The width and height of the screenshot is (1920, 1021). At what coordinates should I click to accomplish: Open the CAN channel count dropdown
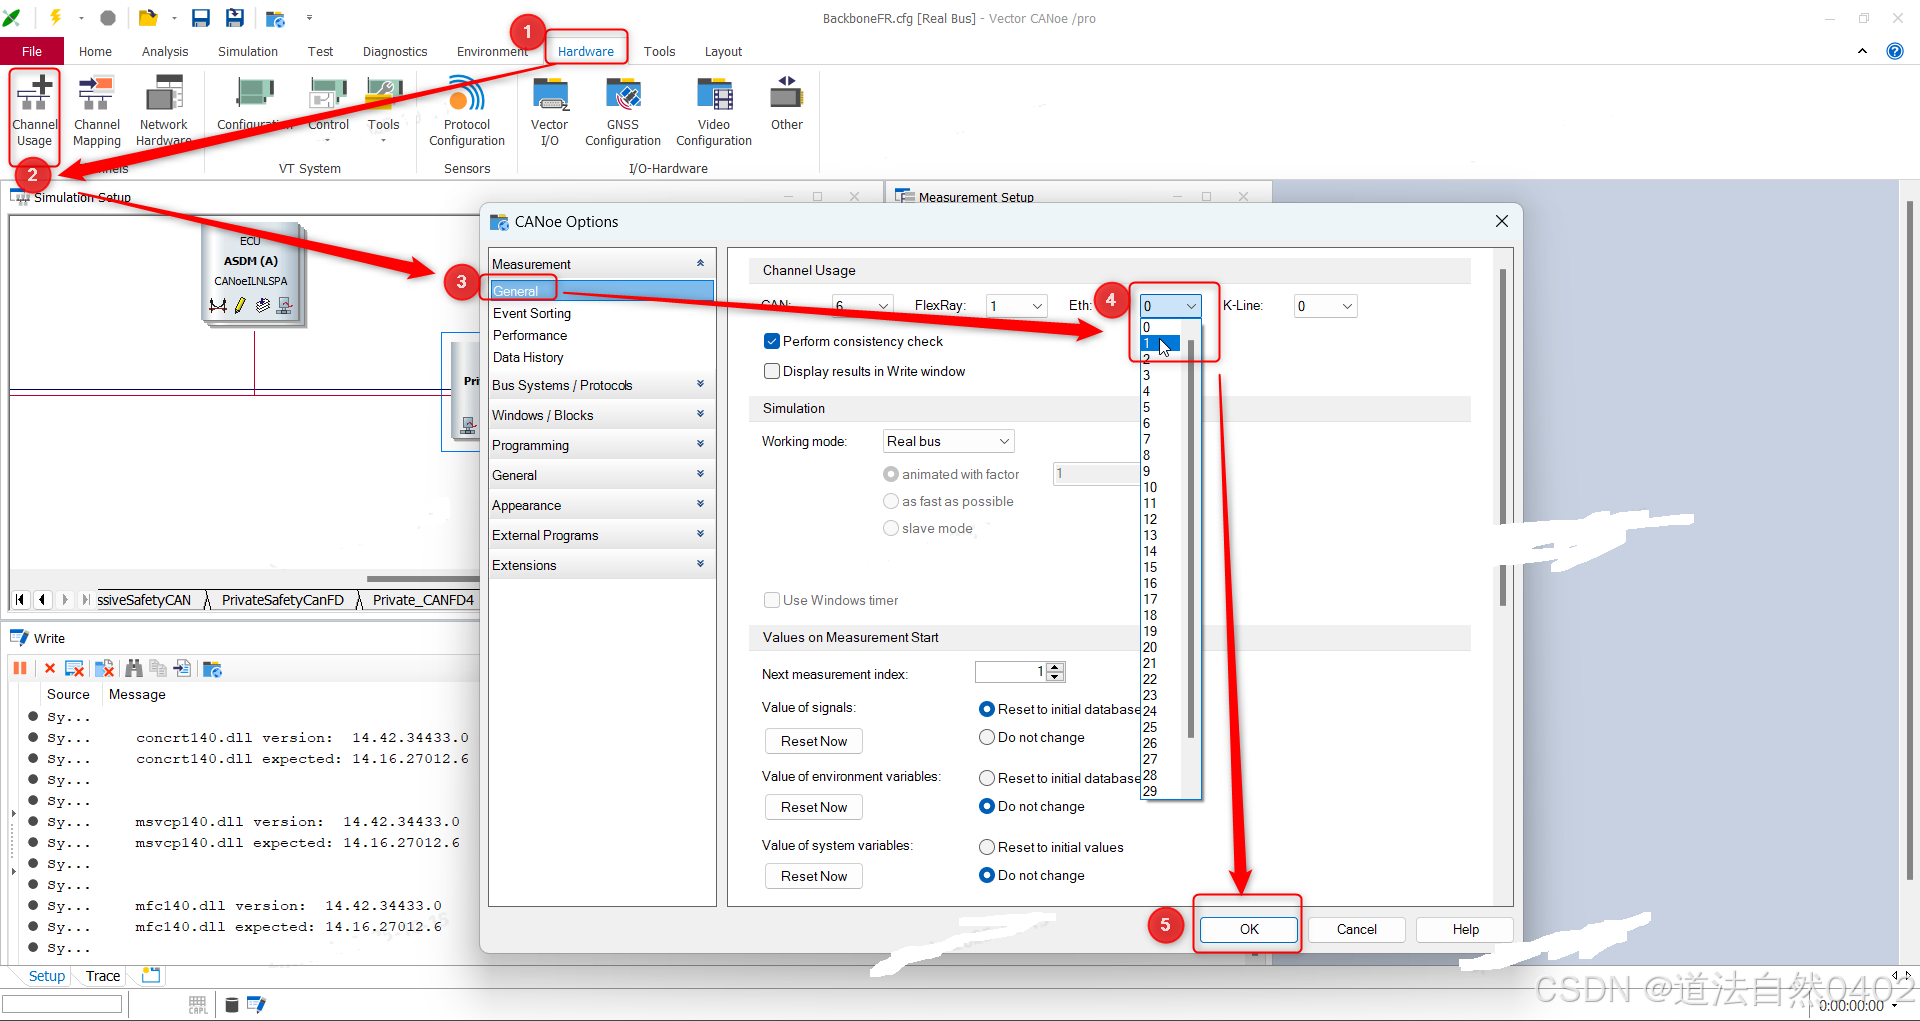(x=862, y=306)
